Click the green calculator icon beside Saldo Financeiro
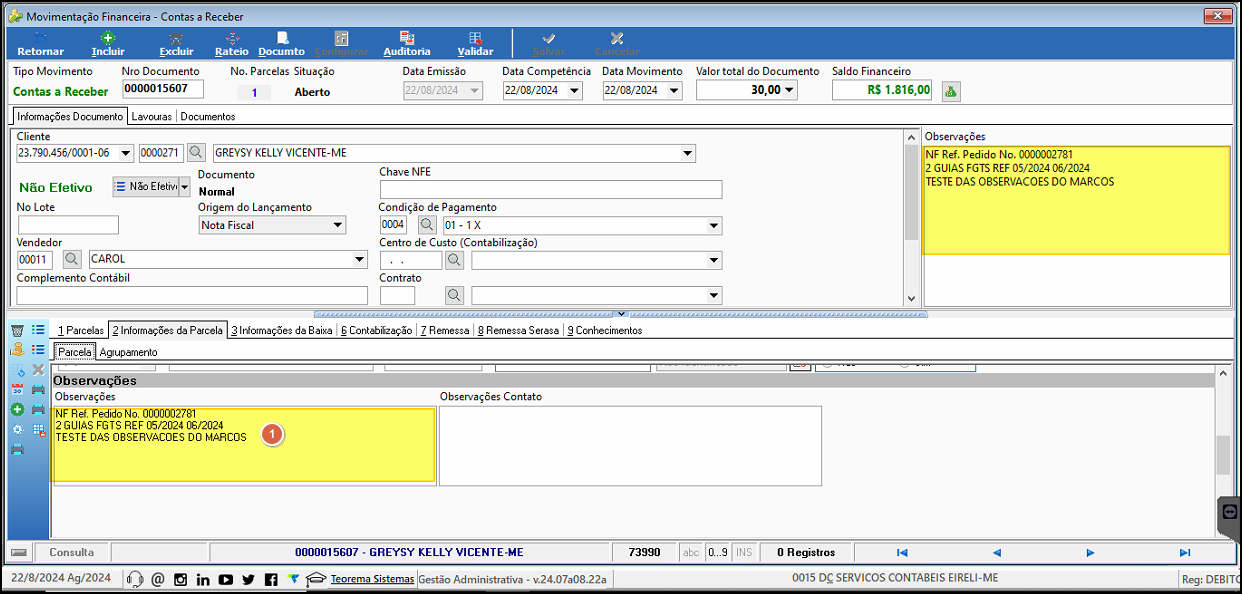Screen dimensions: 1242x594 pyautogui.click(x=951, y=91)
